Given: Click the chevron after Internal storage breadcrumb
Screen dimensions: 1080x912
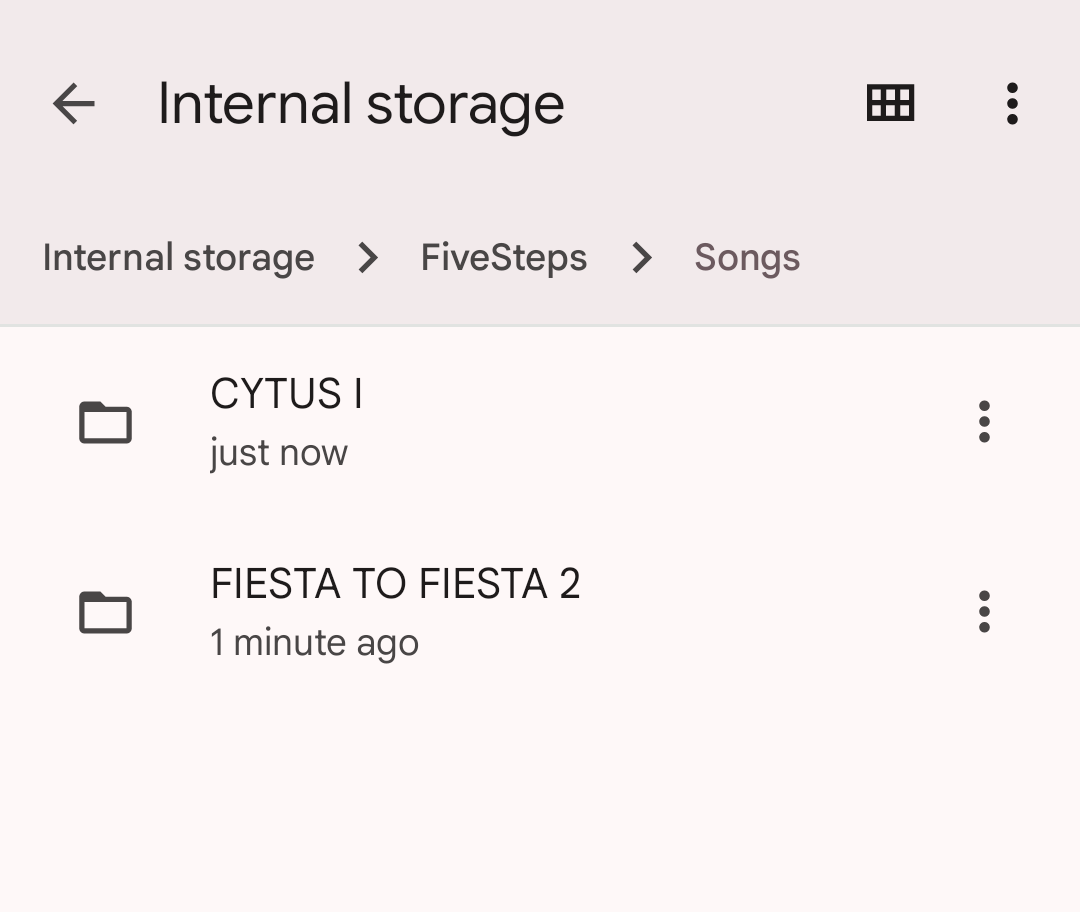Looking at the screenshot, I should (368, 258).
